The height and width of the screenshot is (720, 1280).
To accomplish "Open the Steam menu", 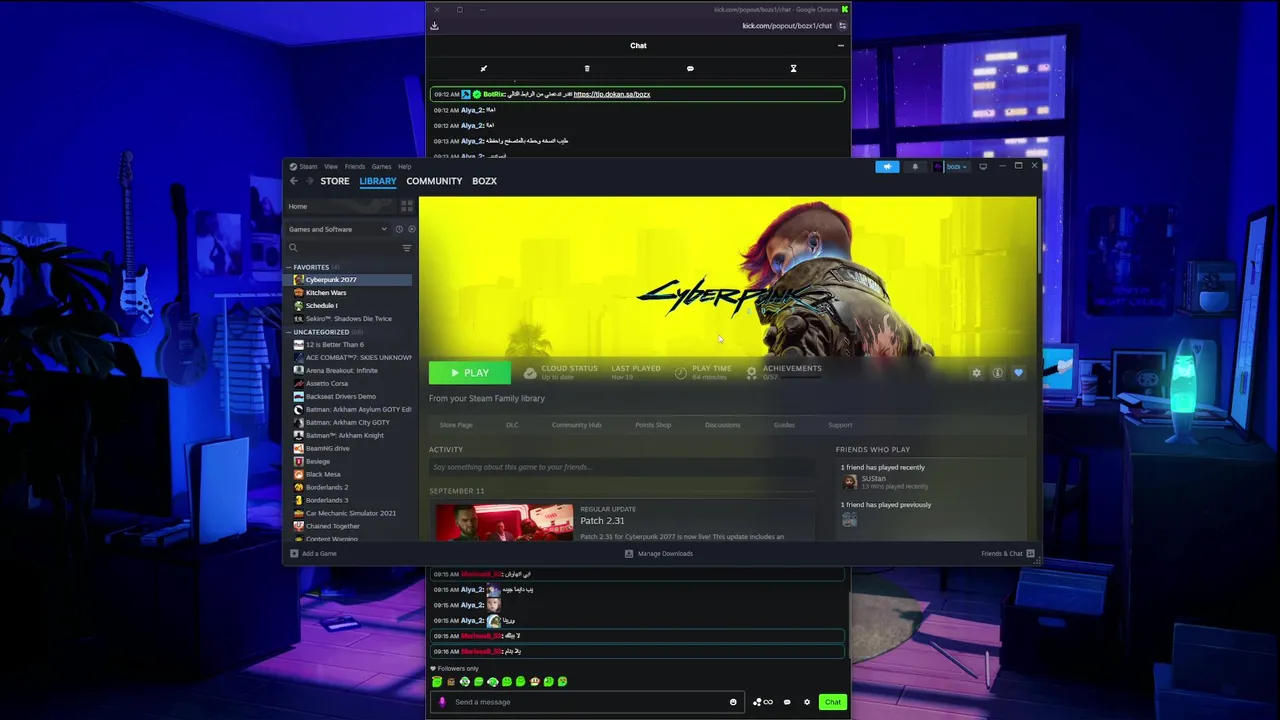I will tap(303, 167).
